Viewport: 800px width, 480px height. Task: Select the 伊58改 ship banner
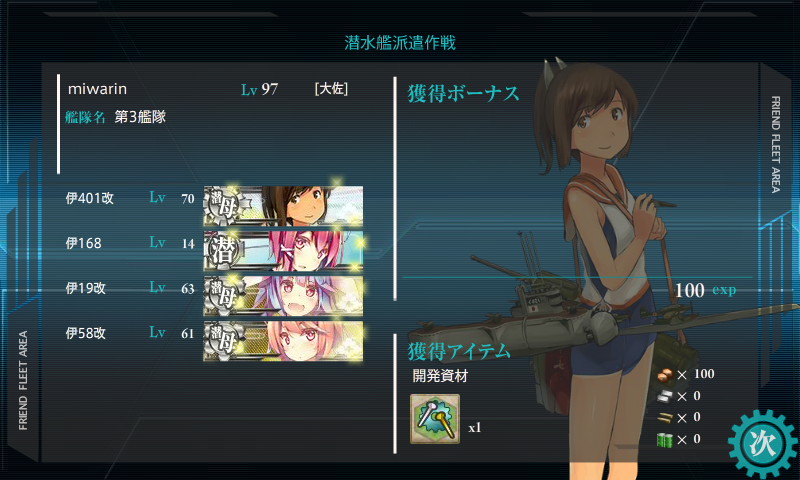[x=283, y=341]
